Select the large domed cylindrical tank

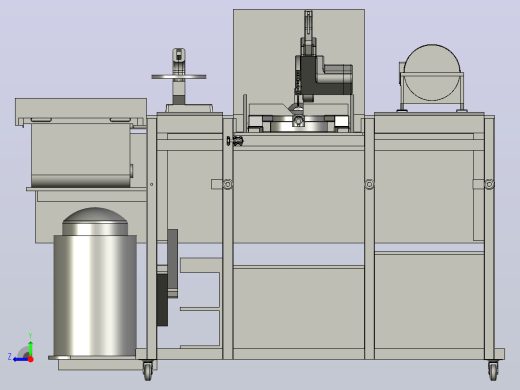[95, 283]
